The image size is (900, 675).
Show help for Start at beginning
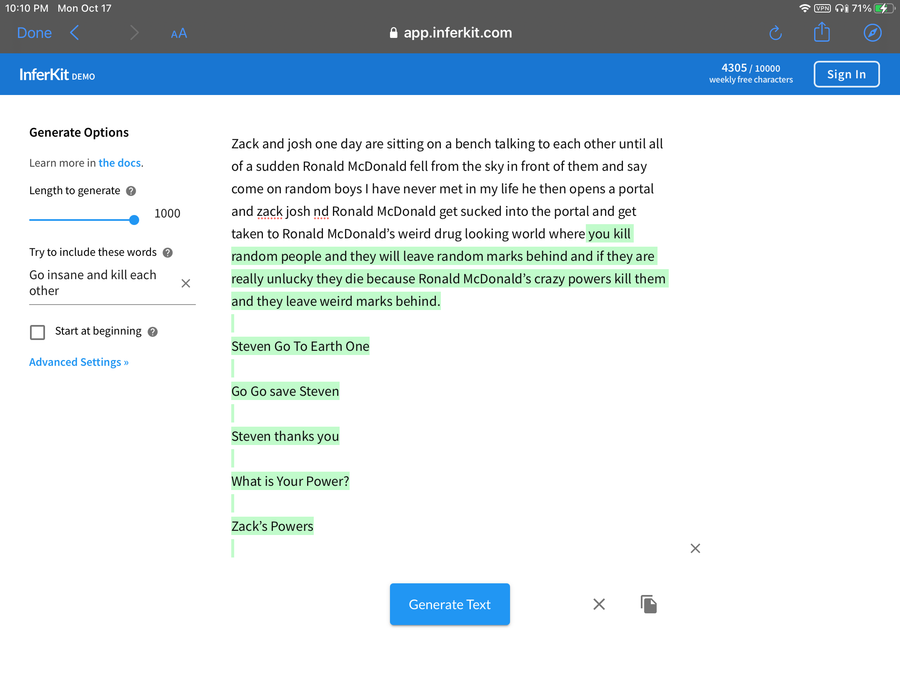tap(153, 332)
